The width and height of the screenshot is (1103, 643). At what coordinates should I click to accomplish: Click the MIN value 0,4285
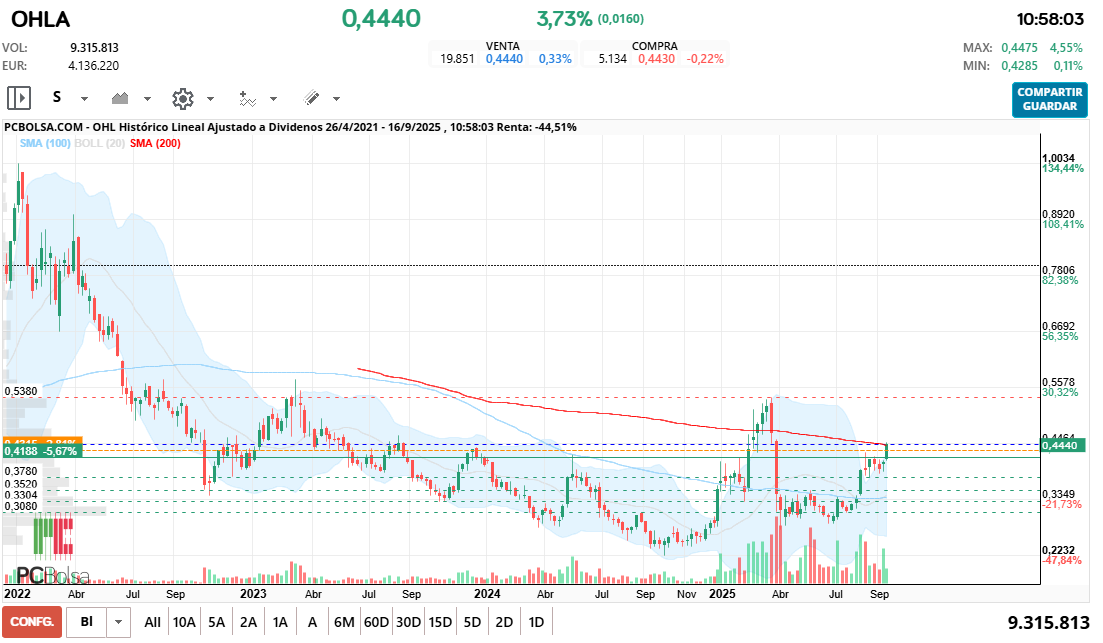pos(1019,66)
